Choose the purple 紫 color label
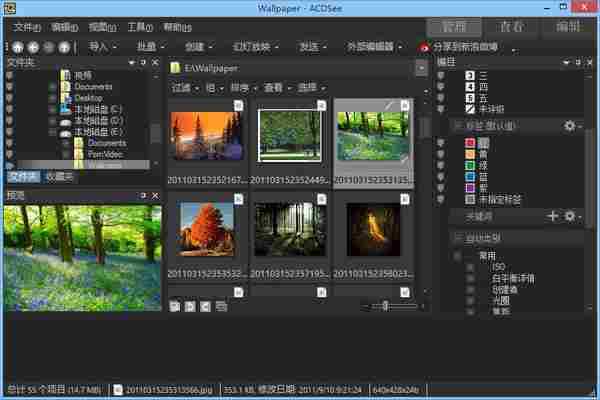600x400 pixels. tap(470, 188)
